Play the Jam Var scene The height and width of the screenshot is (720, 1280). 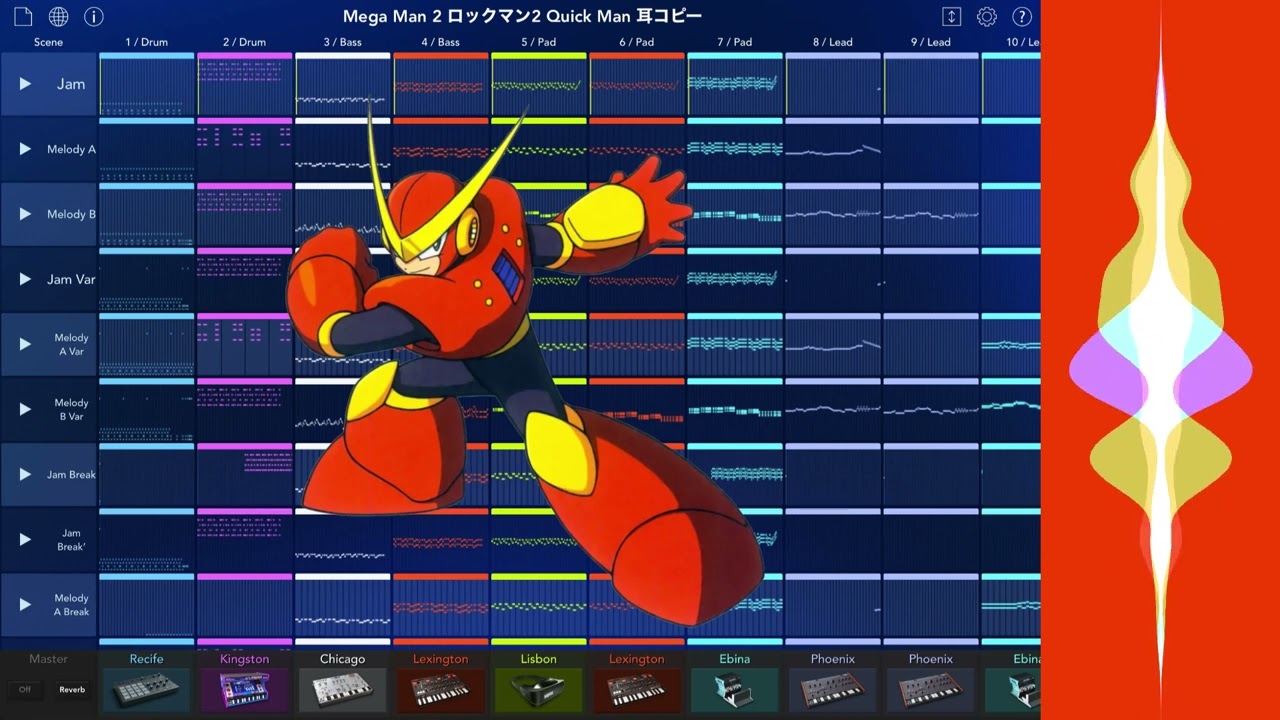pyautogui.click(x=25, y=279)
